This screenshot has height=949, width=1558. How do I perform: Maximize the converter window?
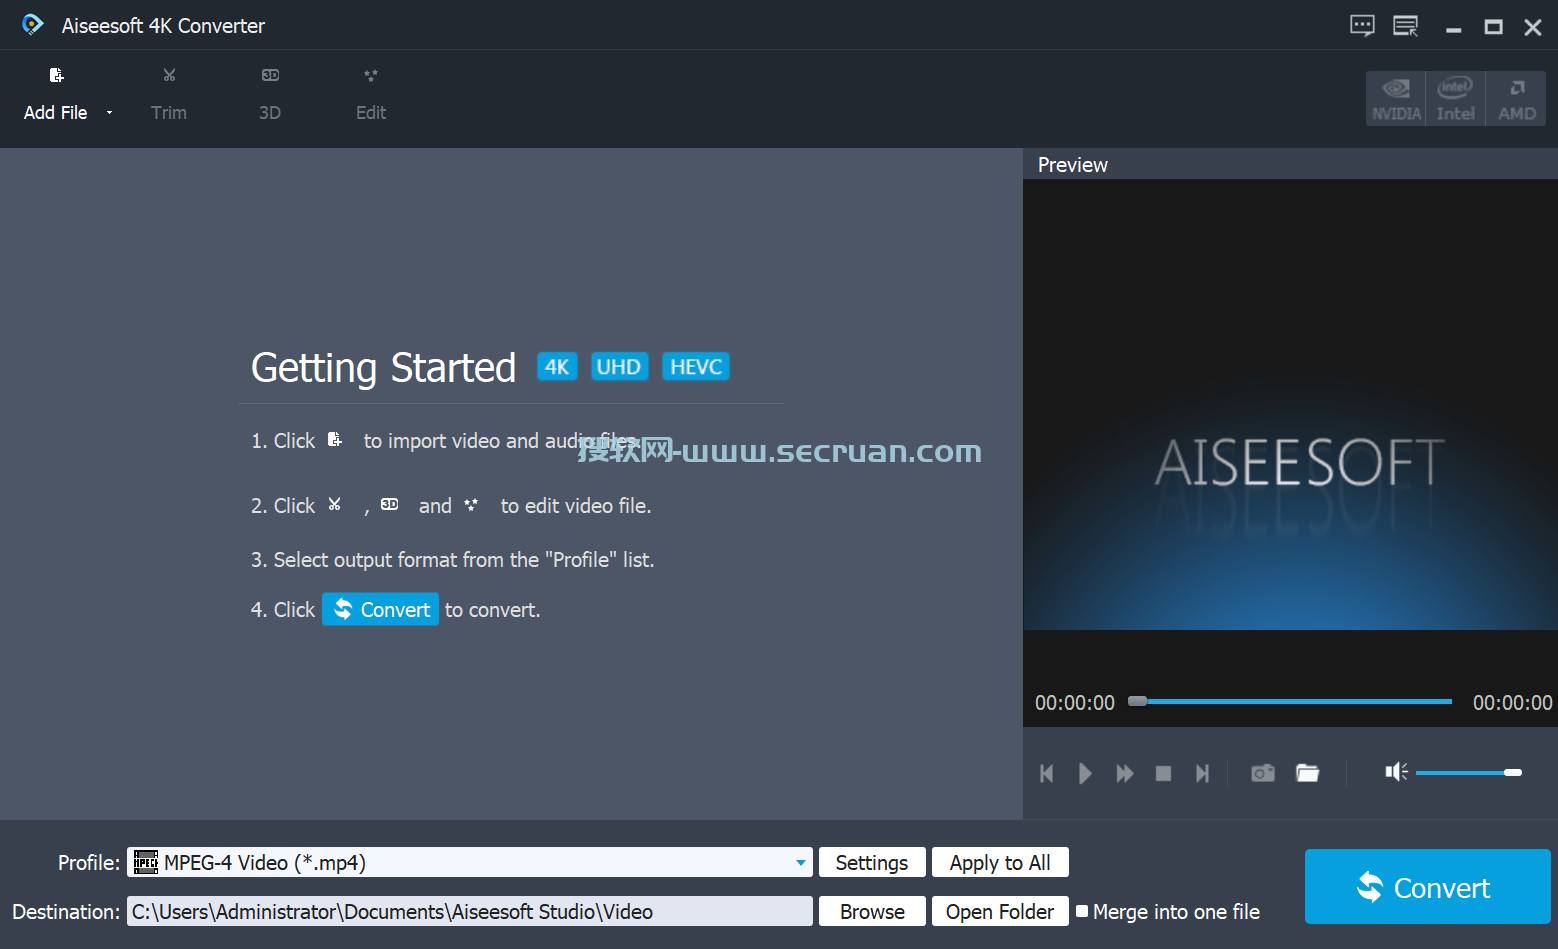(x=1493, y=27)
